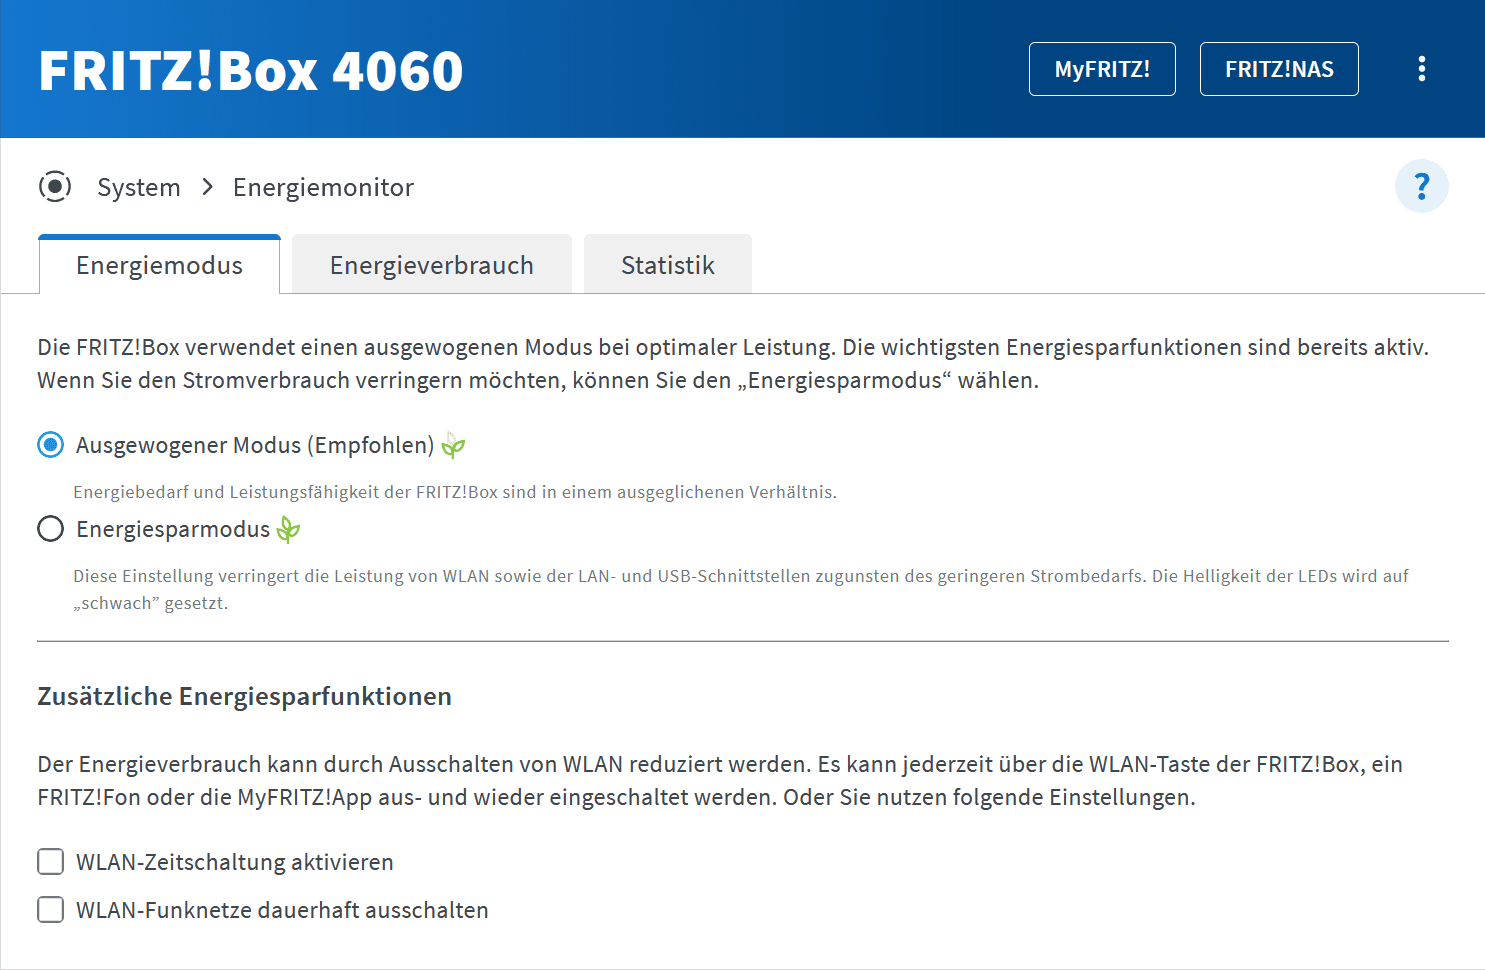Click the breadcrumb chevron after System
This screenshot has height=970, width=1485.
(x=207, y=187)
